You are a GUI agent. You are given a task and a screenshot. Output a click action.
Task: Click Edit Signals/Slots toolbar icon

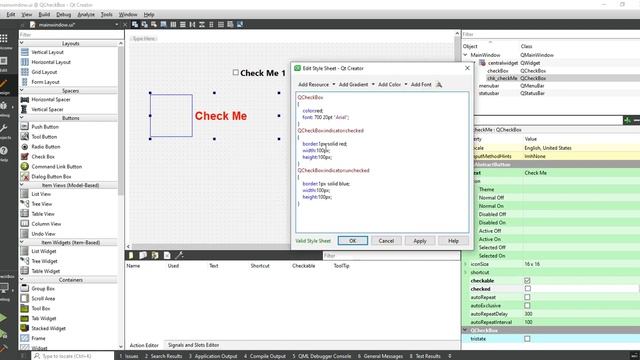(x=144, y=24)
